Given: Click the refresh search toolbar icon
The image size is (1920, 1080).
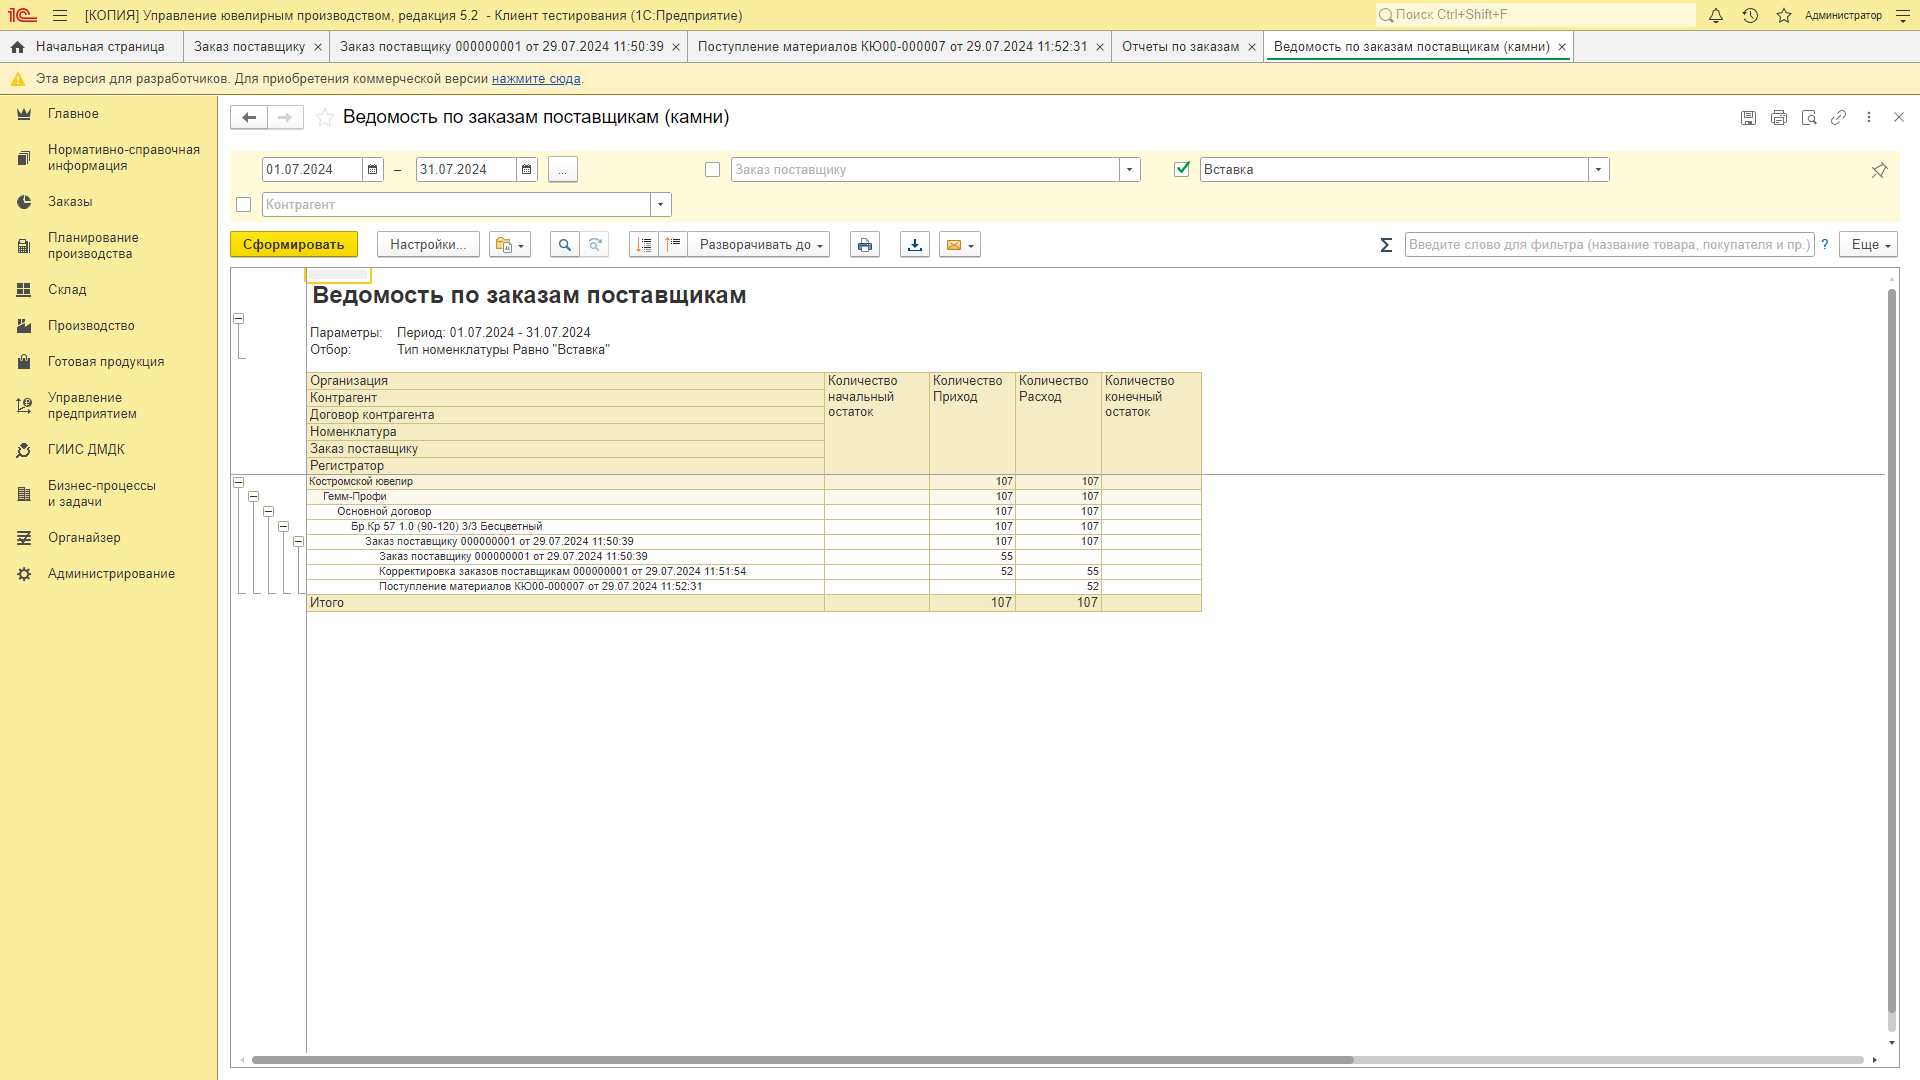Looking at the screenshot, I should point(595,245).
